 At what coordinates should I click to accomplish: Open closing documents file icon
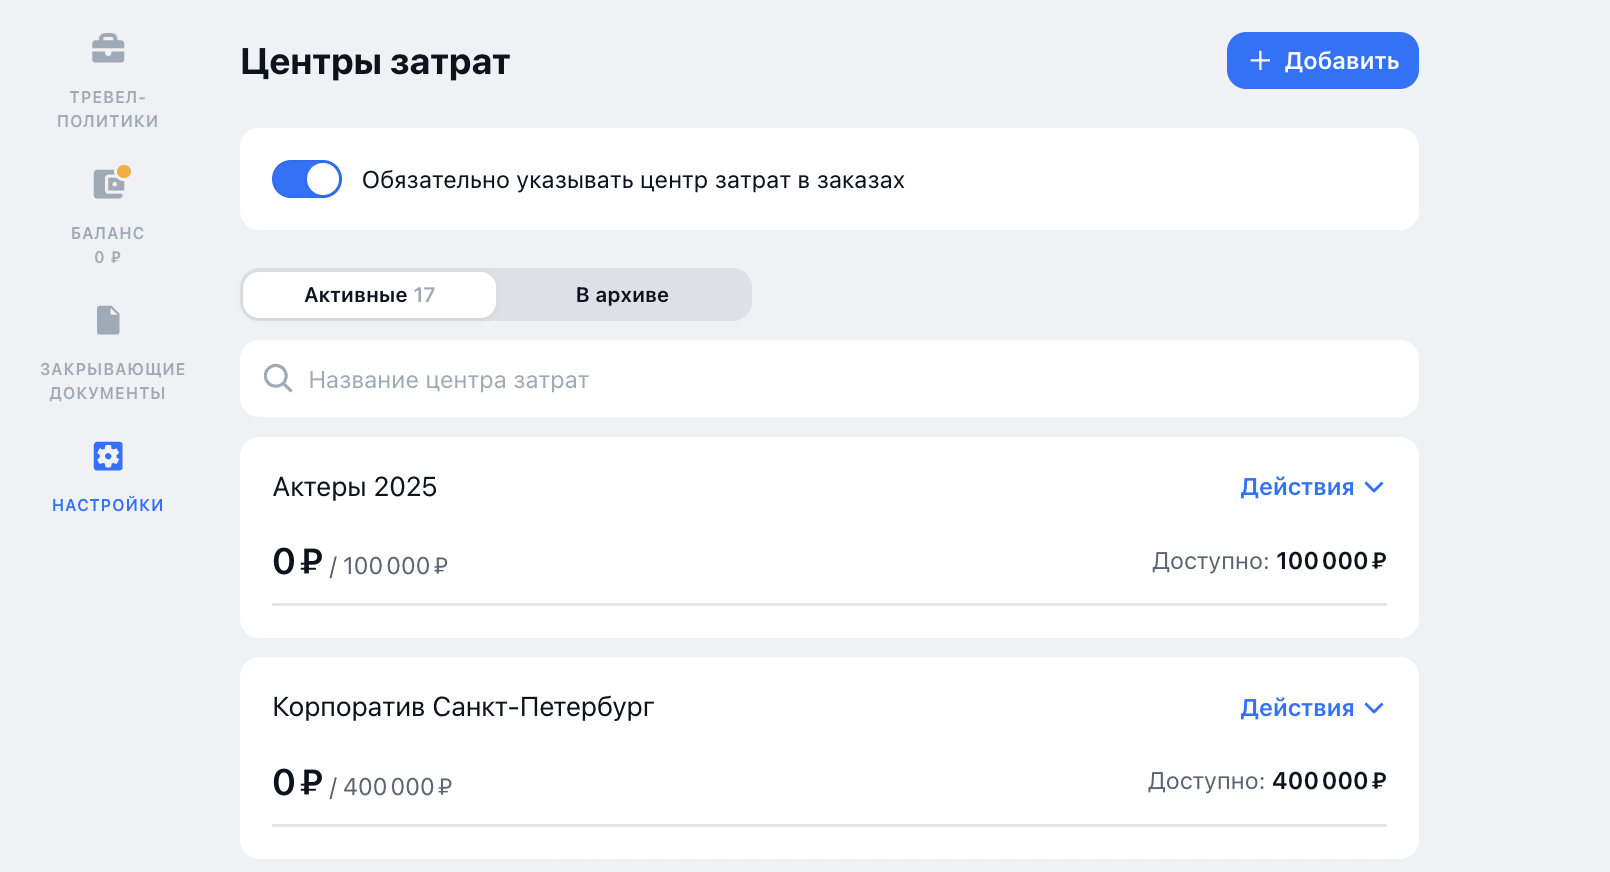pyautogui.click(x=108, y=320)
